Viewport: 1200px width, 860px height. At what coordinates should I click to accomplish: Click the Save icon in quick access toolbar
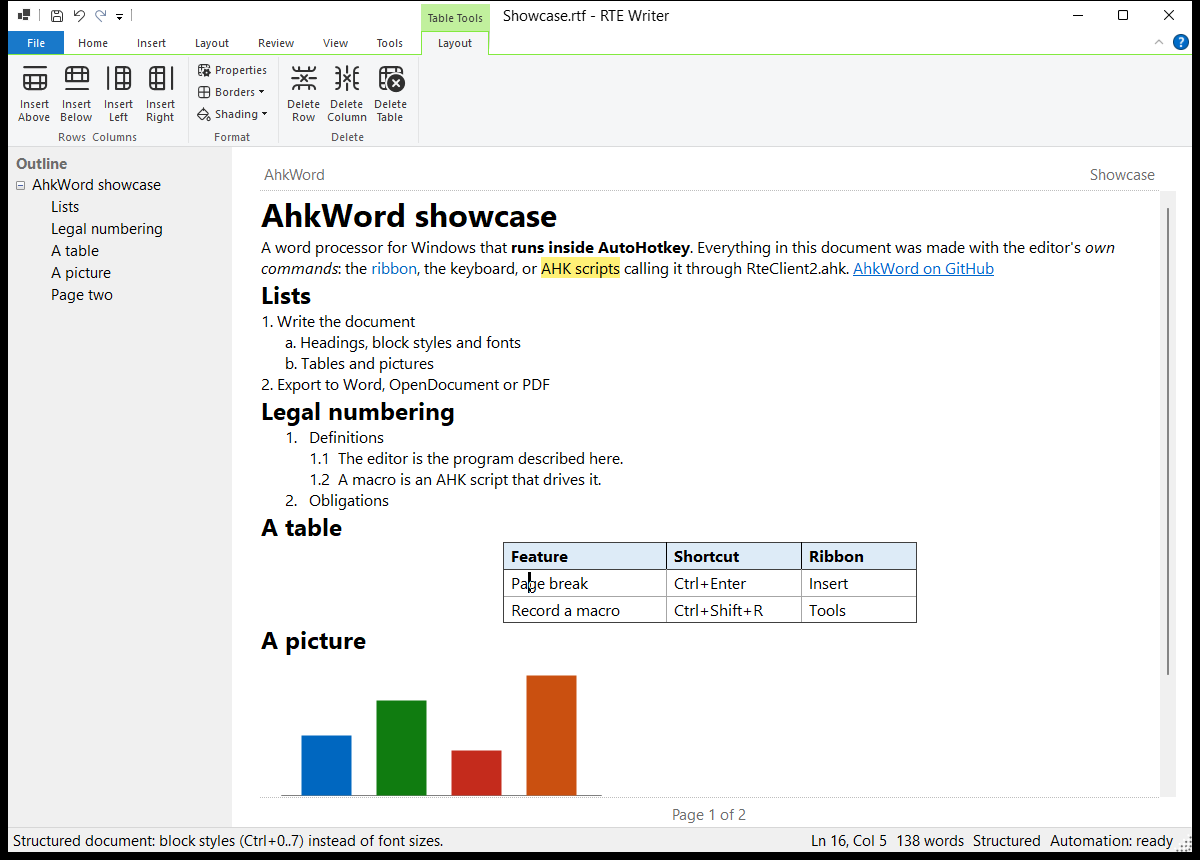click(x=57, y=16)
